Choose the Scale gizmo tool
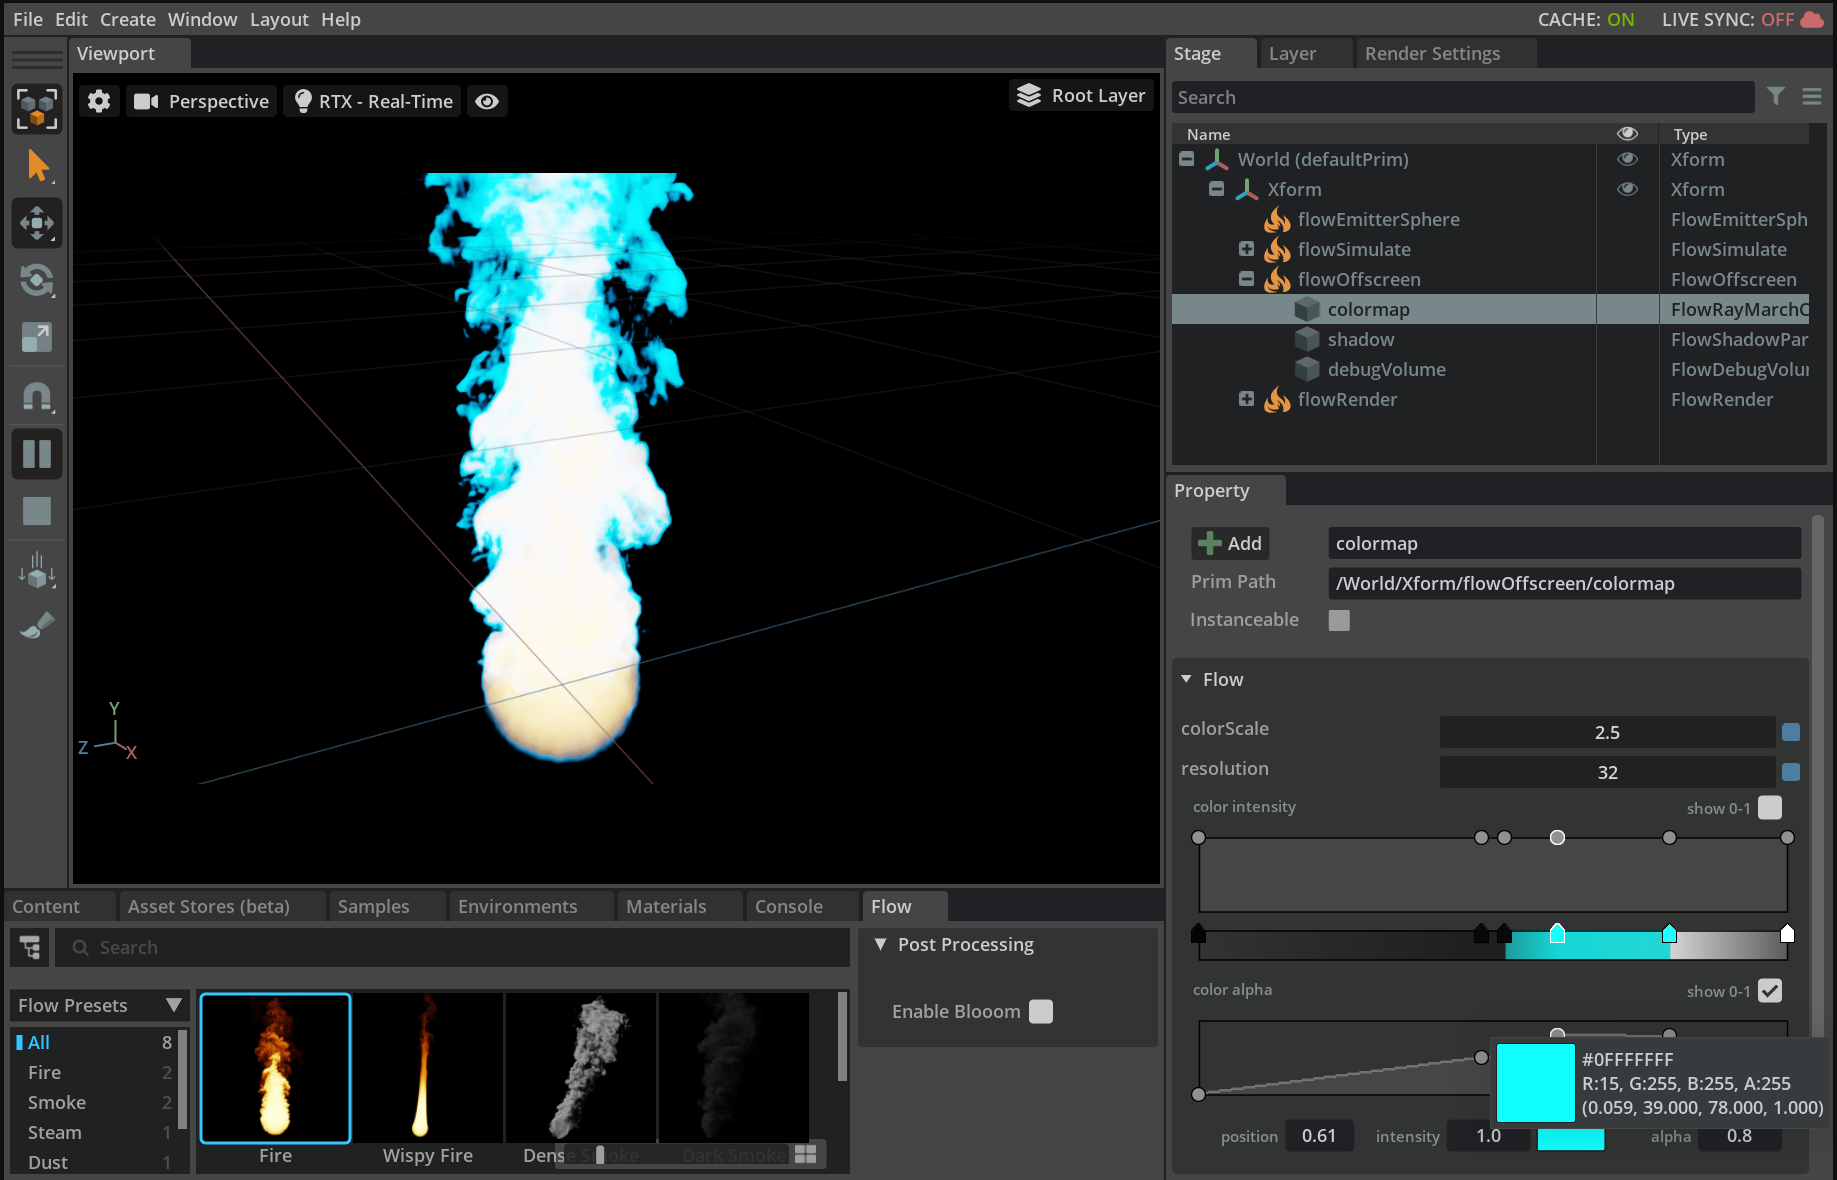 pyautogui.click(x=37, y=338)
